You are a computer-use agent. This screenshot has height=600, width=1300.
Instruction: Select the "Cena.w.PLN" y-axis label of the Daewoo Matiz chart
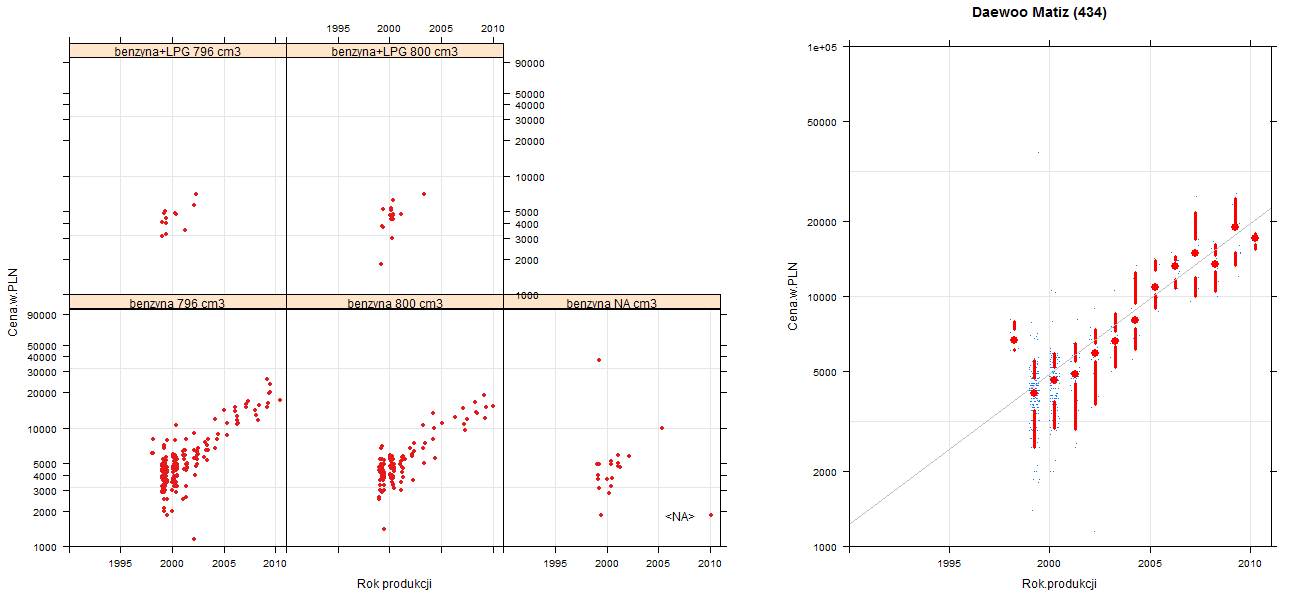(792, 296)
